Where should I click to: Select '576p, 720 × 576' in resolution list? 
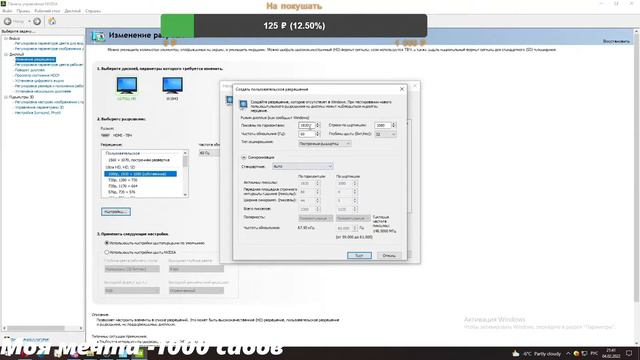coord(122,192)
